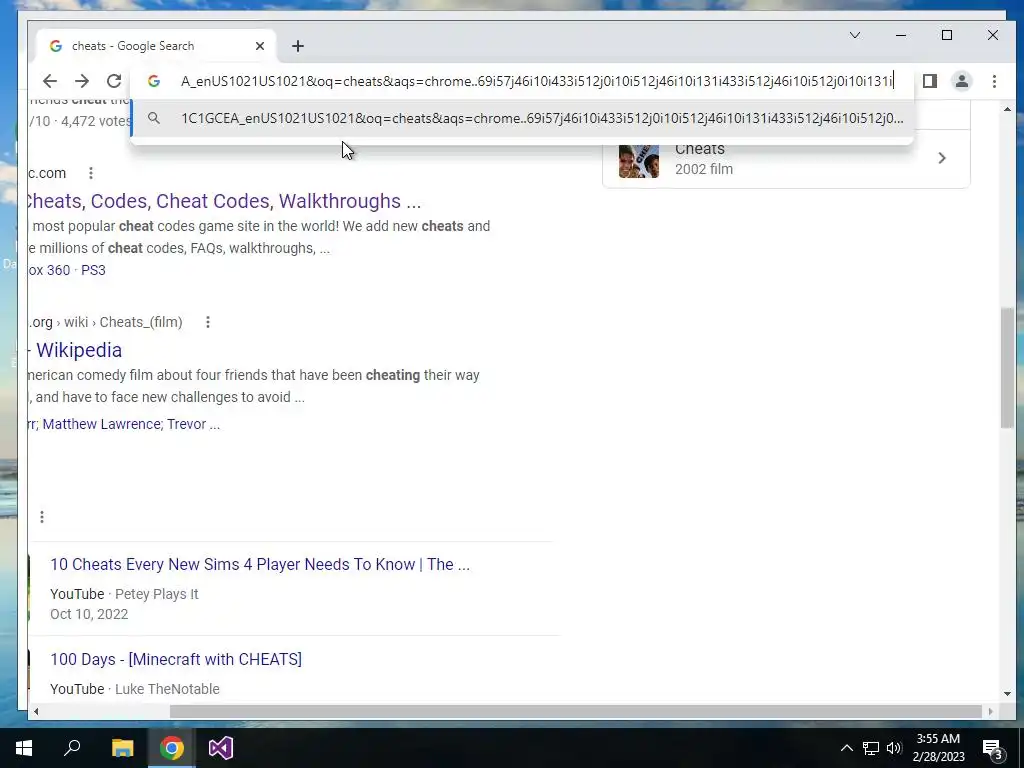Image resolution: width=1024 pixels, height=768 pixels.
Task: Click the Google icon in address bar
Action: point(154,81)
